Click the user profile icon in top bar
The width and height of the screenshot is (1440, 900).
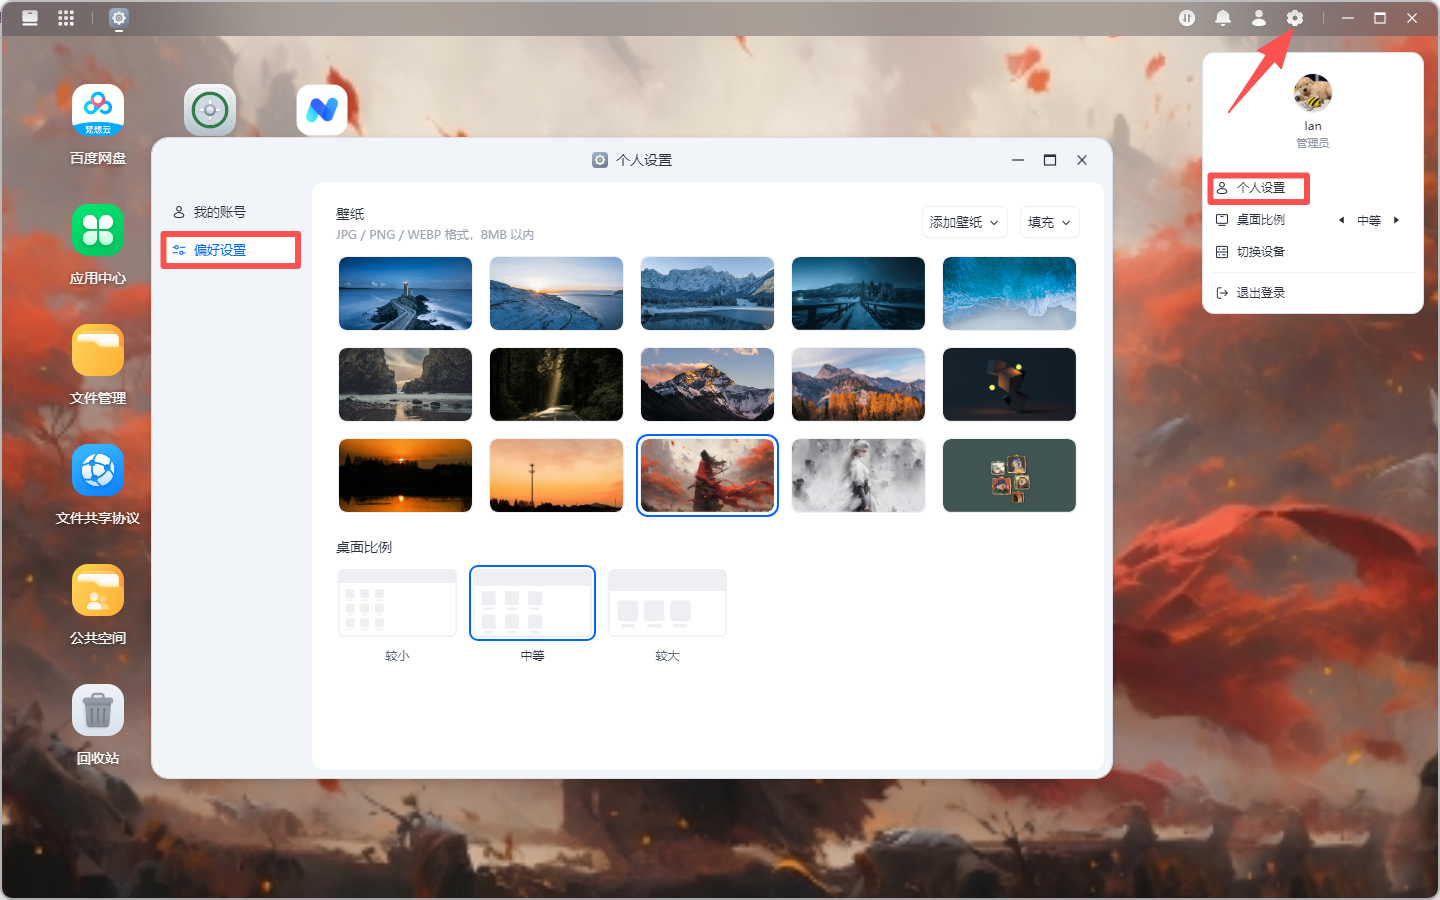click(1259, 18)
